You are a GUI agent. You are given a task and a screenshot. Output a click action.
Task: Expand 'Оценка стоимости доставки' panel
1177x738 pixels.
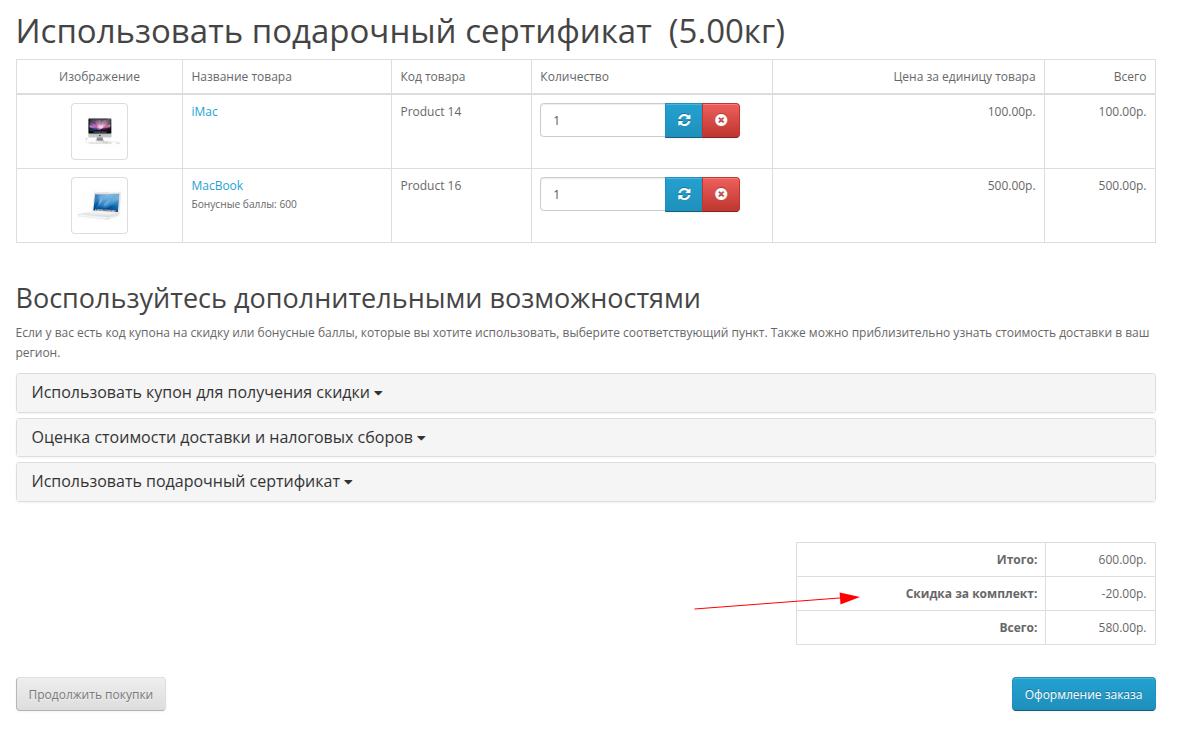[x=228, y=438]
